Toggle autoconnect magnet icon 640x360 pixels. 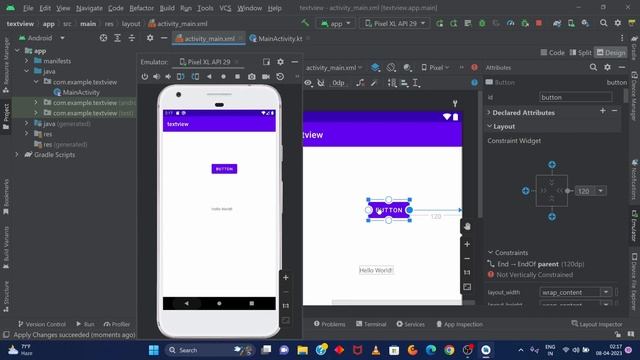coord(321,83)
